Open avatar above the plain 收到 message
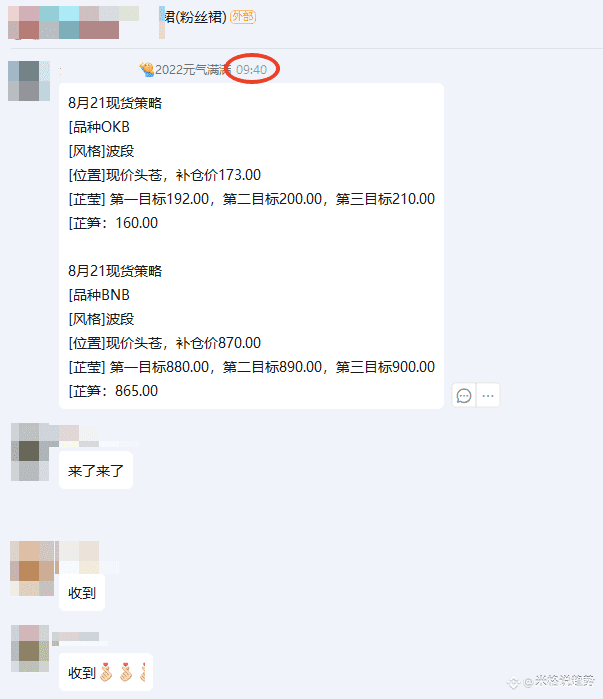The width and height of the screenshot is (603, 699). tap(32, 568)
